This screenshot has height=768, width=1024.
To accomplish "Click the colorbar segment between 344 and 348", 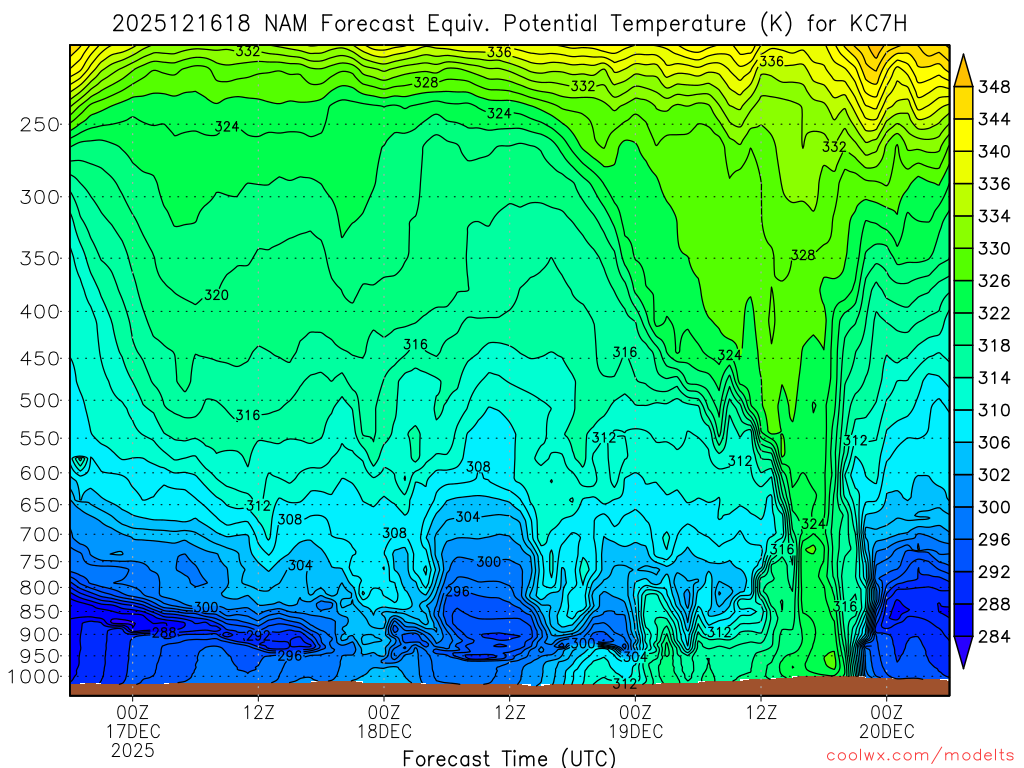I will click(x=963, y=103).
